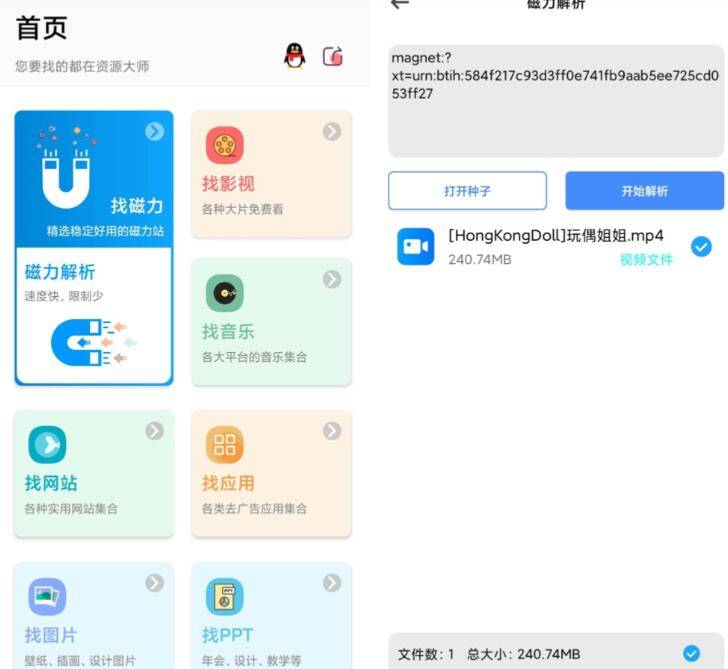Image resolution: width=728 pixels, height=669 pixels.
Task: Tap the 找音乐 vinyl record icon
Action: coord(224,294)
